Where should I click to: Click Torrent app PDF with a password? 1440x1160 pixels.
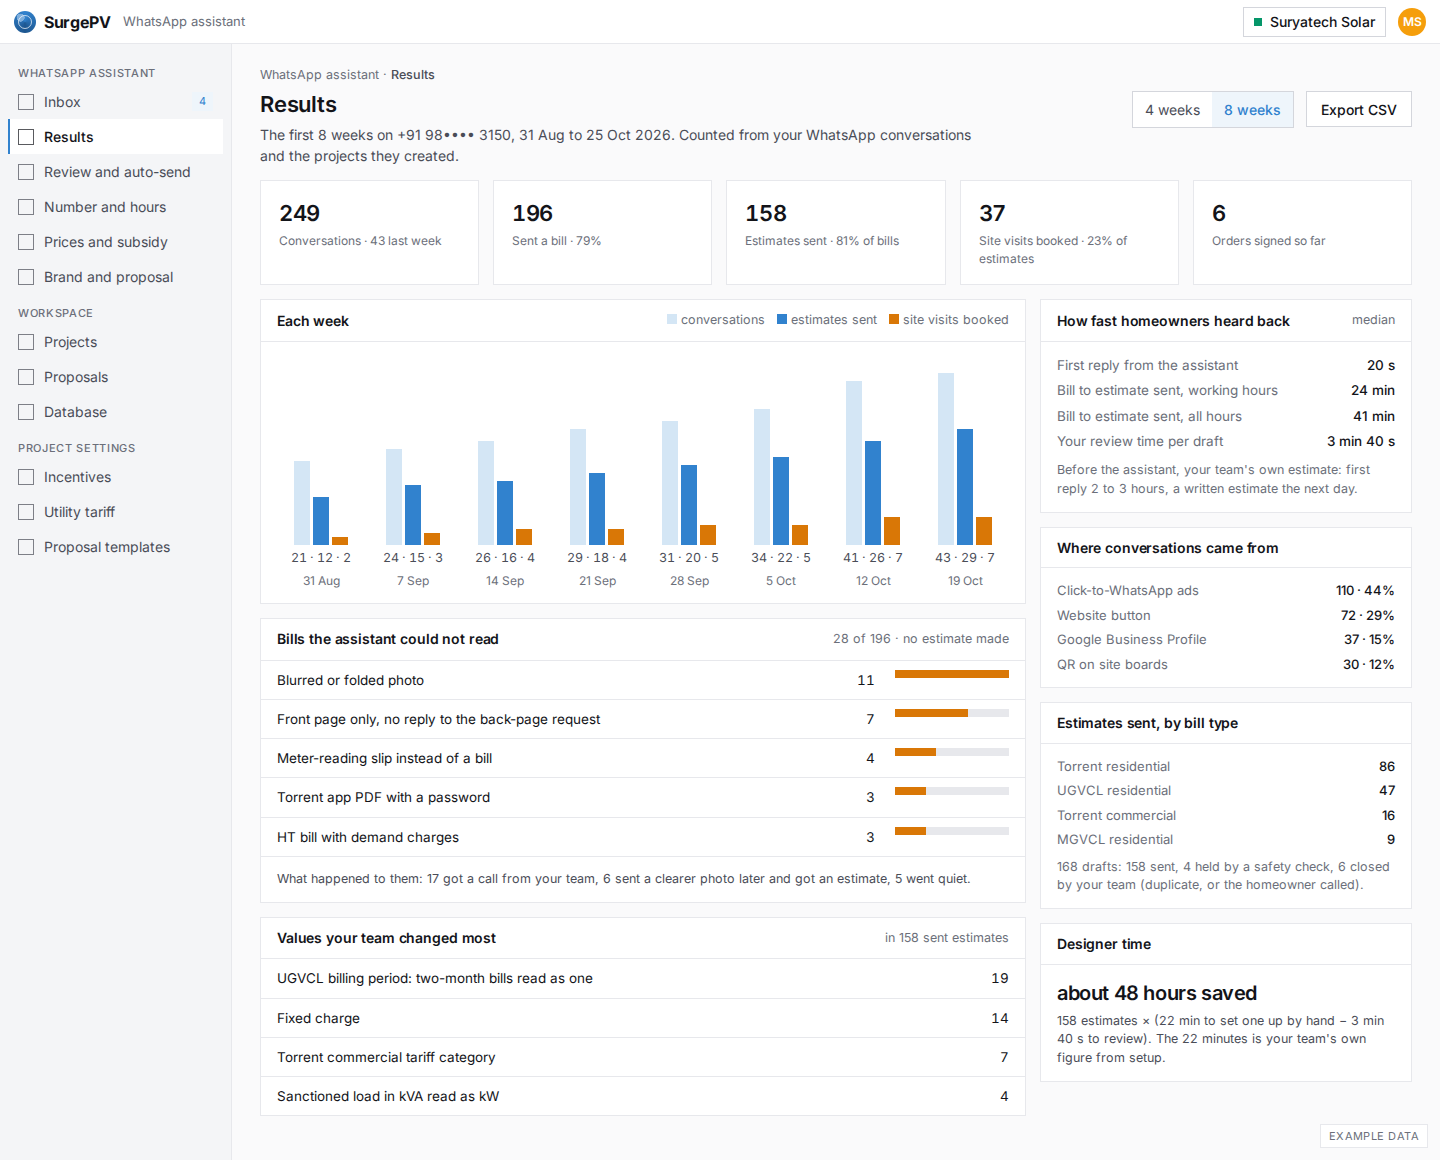point(643,797)
